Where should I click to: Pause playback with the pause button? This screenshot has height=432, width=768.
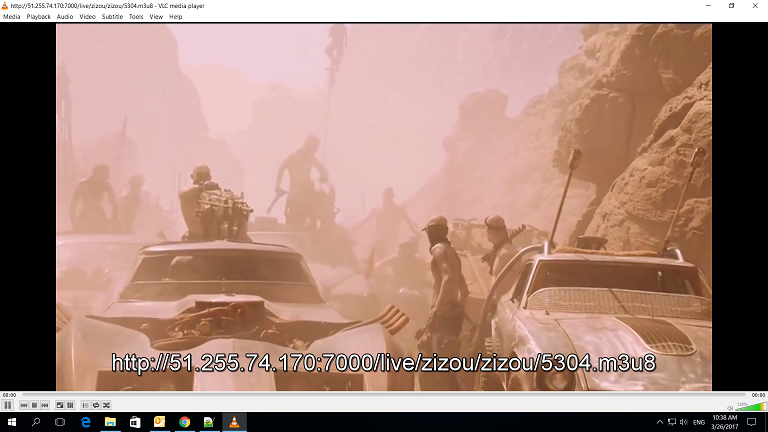click(x=8, y=405)
